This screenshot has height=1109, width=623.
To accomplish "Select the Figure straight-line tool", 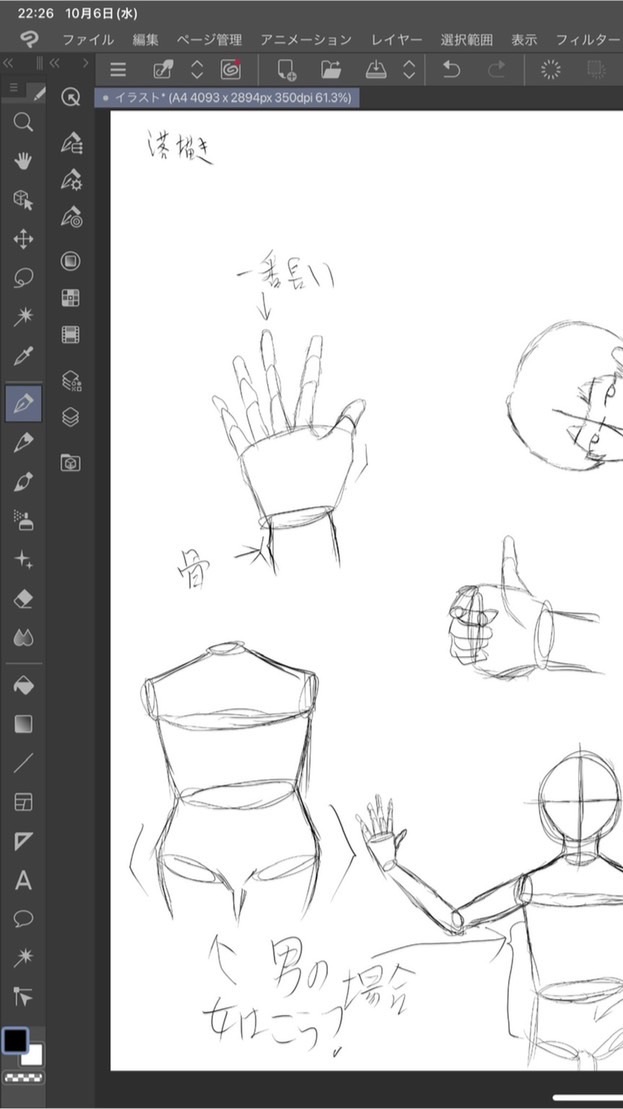I will point(23,763).
